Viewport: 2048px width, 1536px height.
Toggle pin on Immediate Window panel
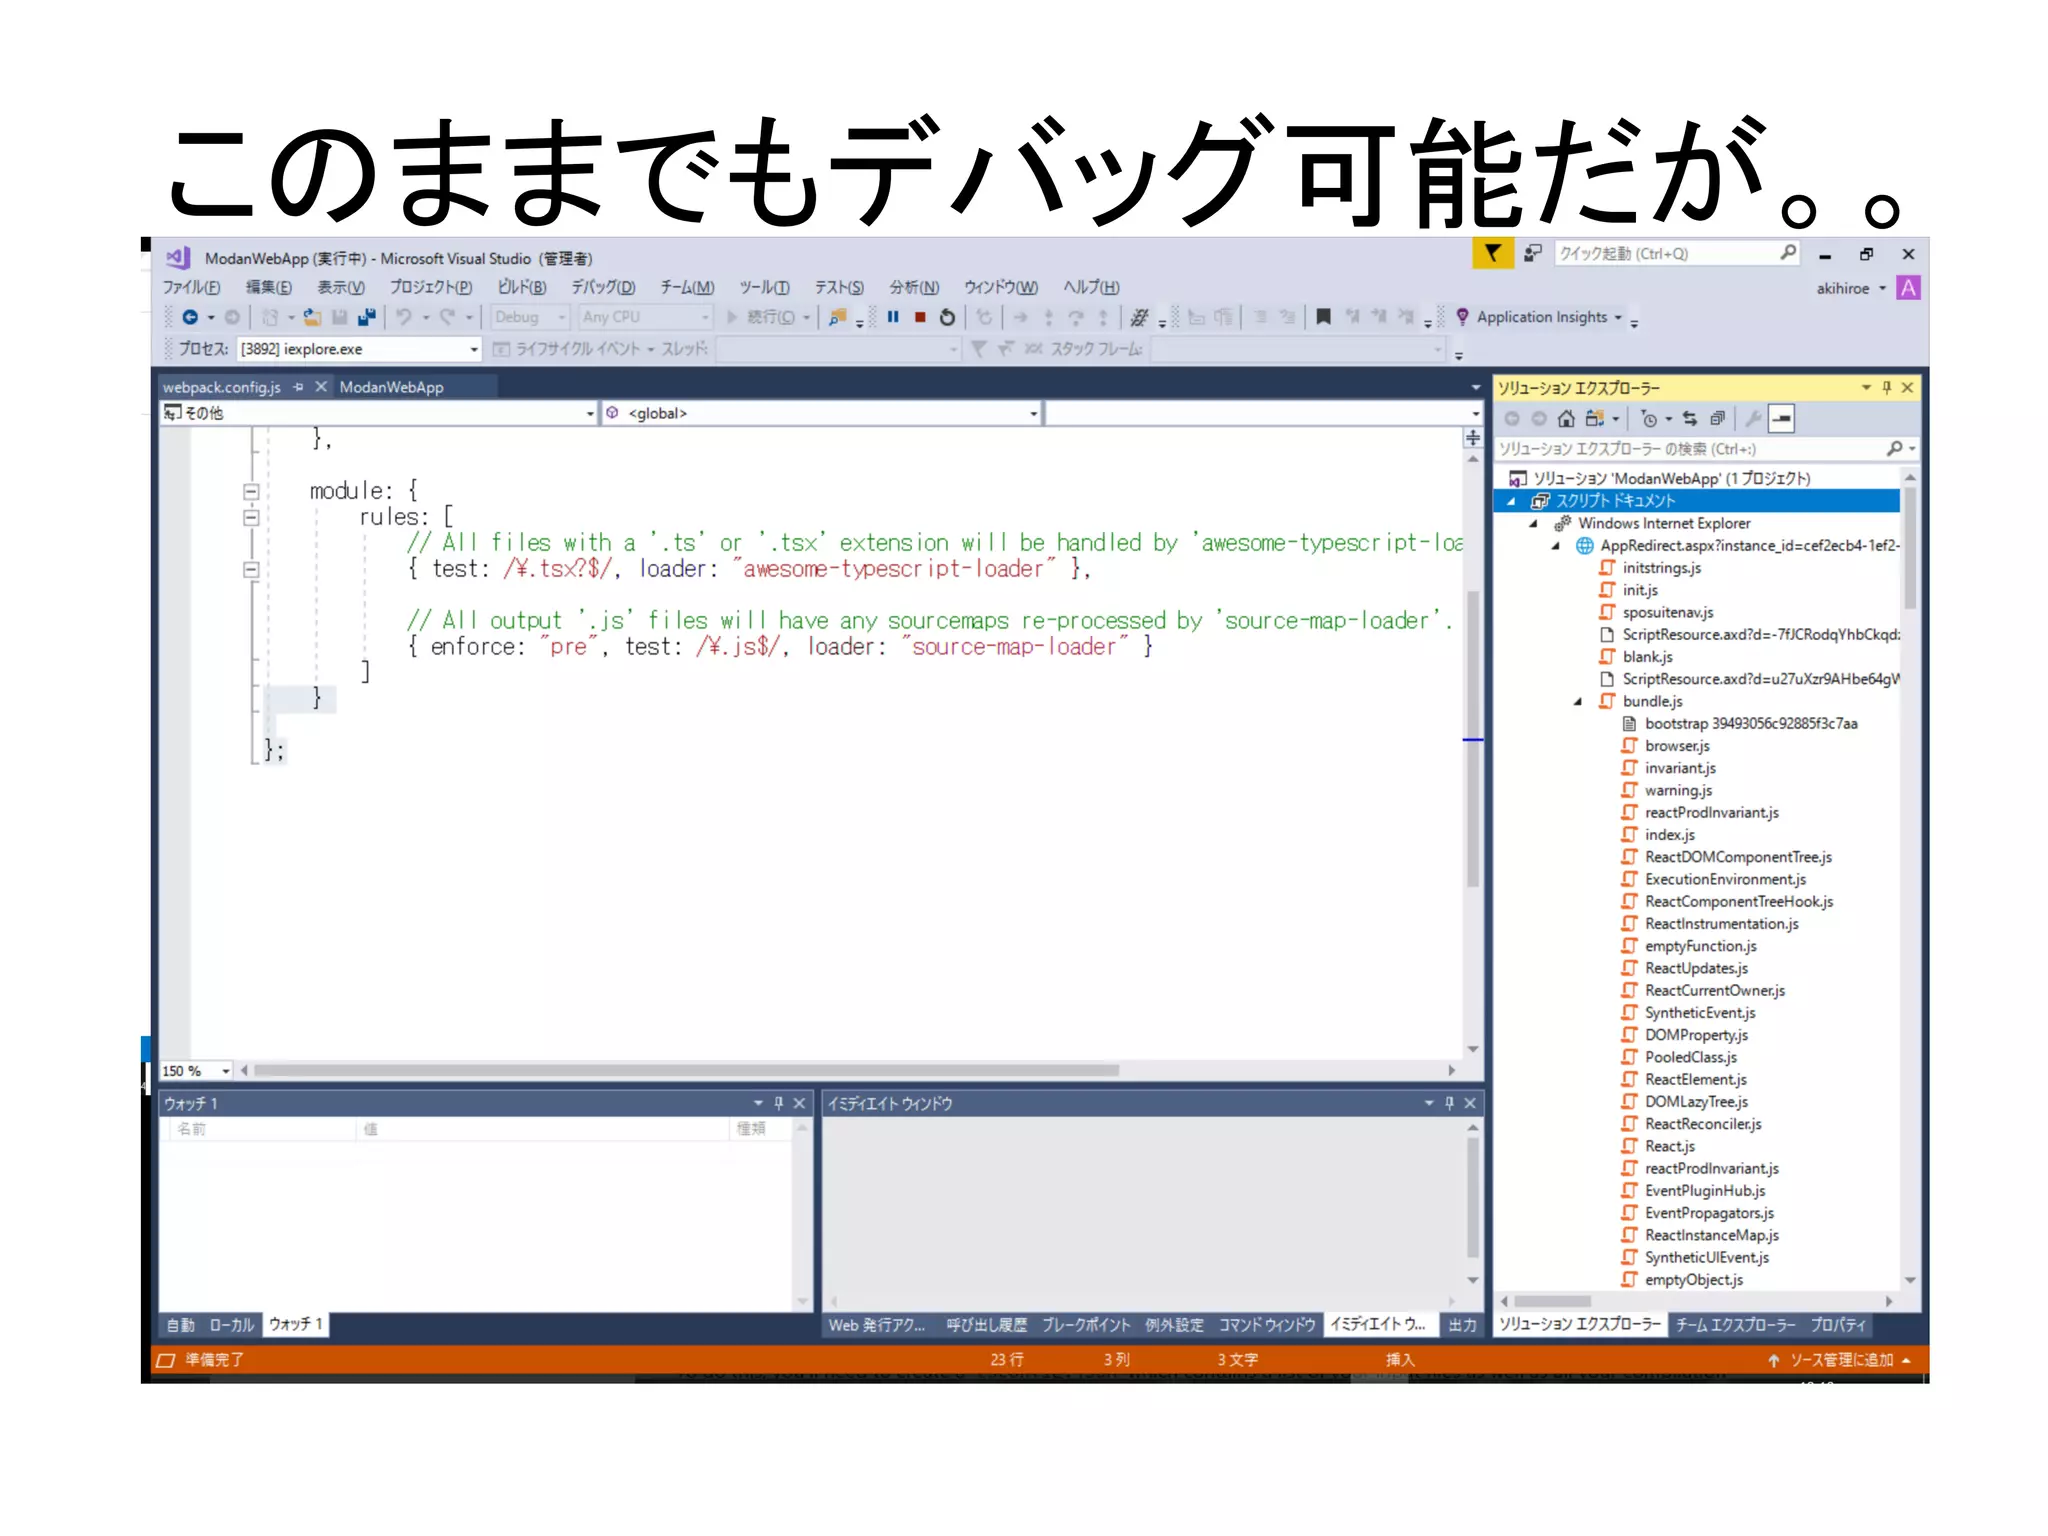tap(1449, 1103)
